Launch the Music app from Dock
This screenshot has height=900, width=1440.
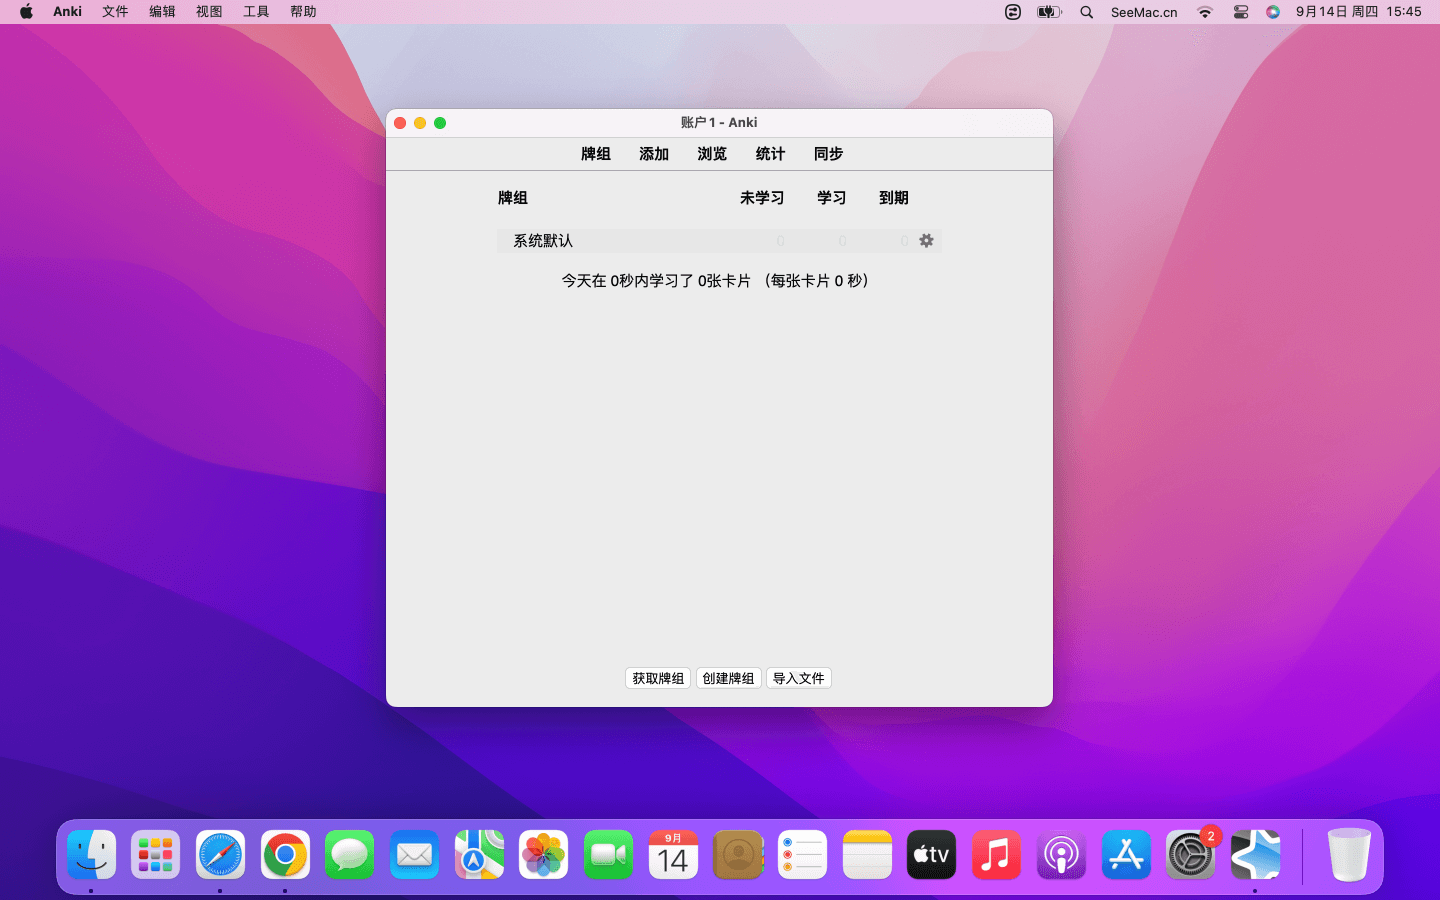pos(996,855)
